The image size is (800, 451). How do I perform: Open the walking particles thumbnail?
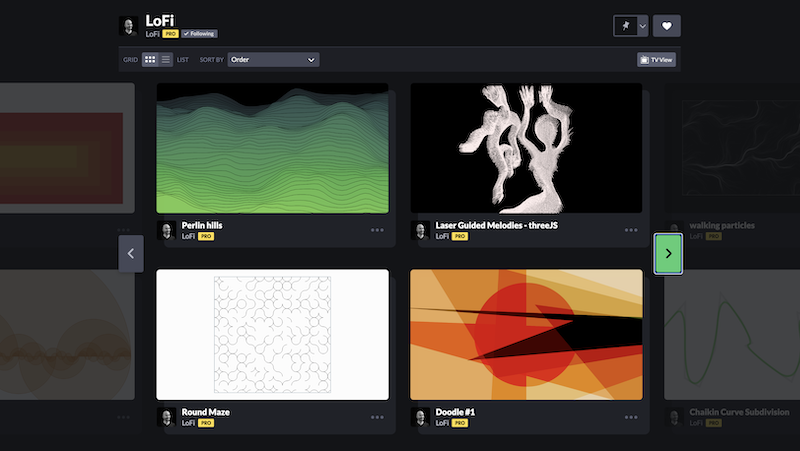732,148
